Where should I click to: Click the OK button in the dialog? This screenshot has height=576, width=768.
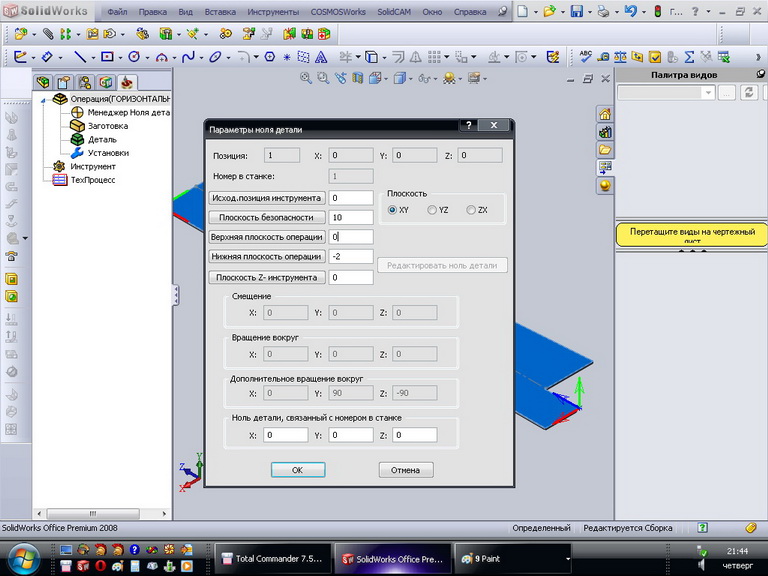click(297, 469)
